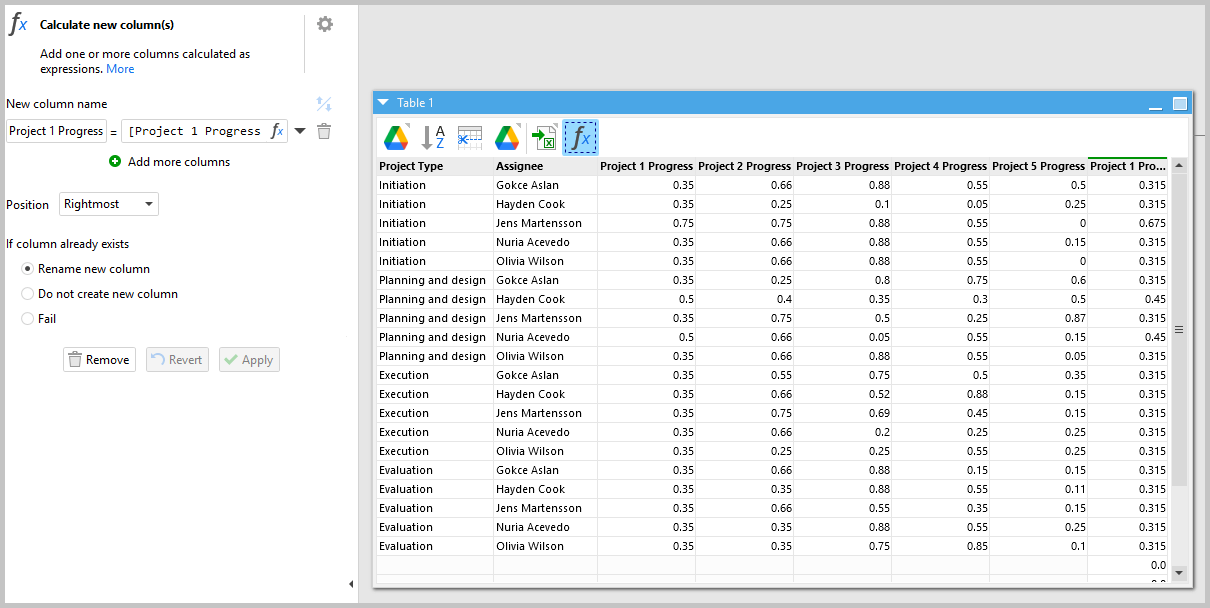Click scrollbar down arrow in Table 1

coord(1179,573)
